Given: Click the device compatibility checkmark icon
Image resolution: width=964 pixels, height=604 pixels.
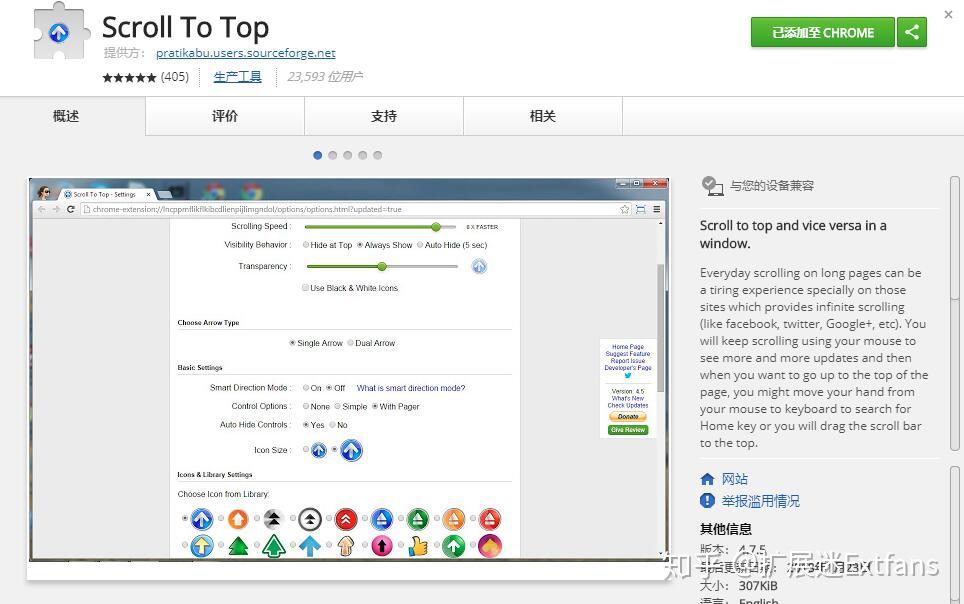Looking at the screenshot, I should [713, 186].
